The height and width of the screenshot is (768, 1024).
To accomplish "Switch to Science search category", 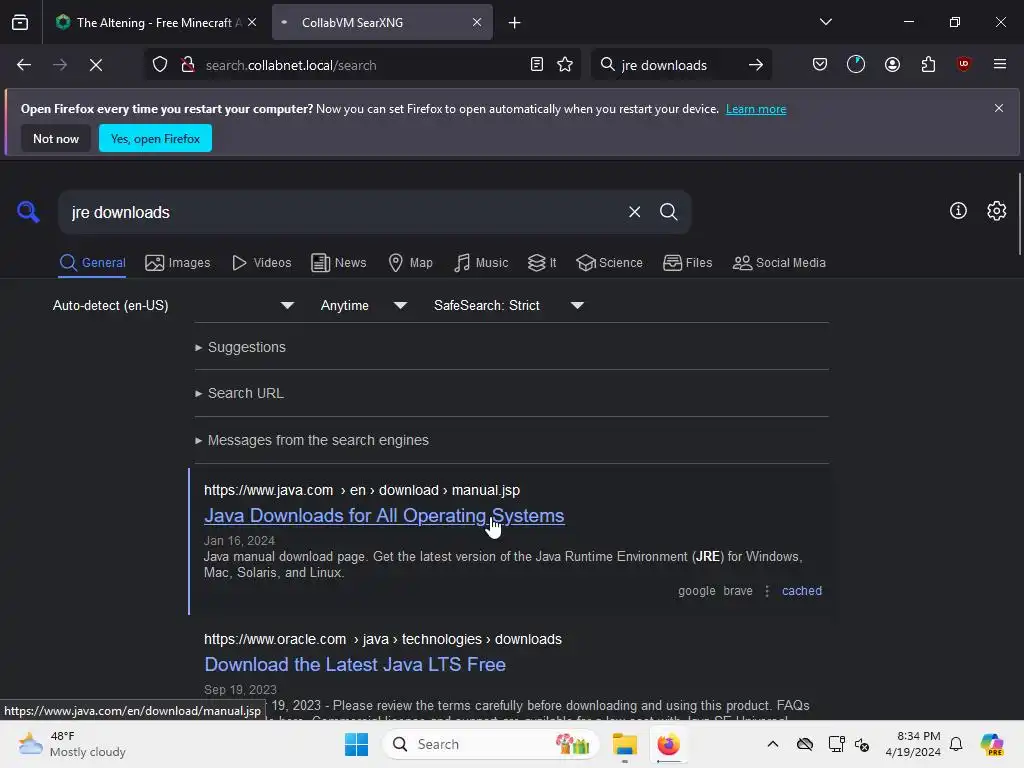I will pyautogui.click(x=609, y=263).
